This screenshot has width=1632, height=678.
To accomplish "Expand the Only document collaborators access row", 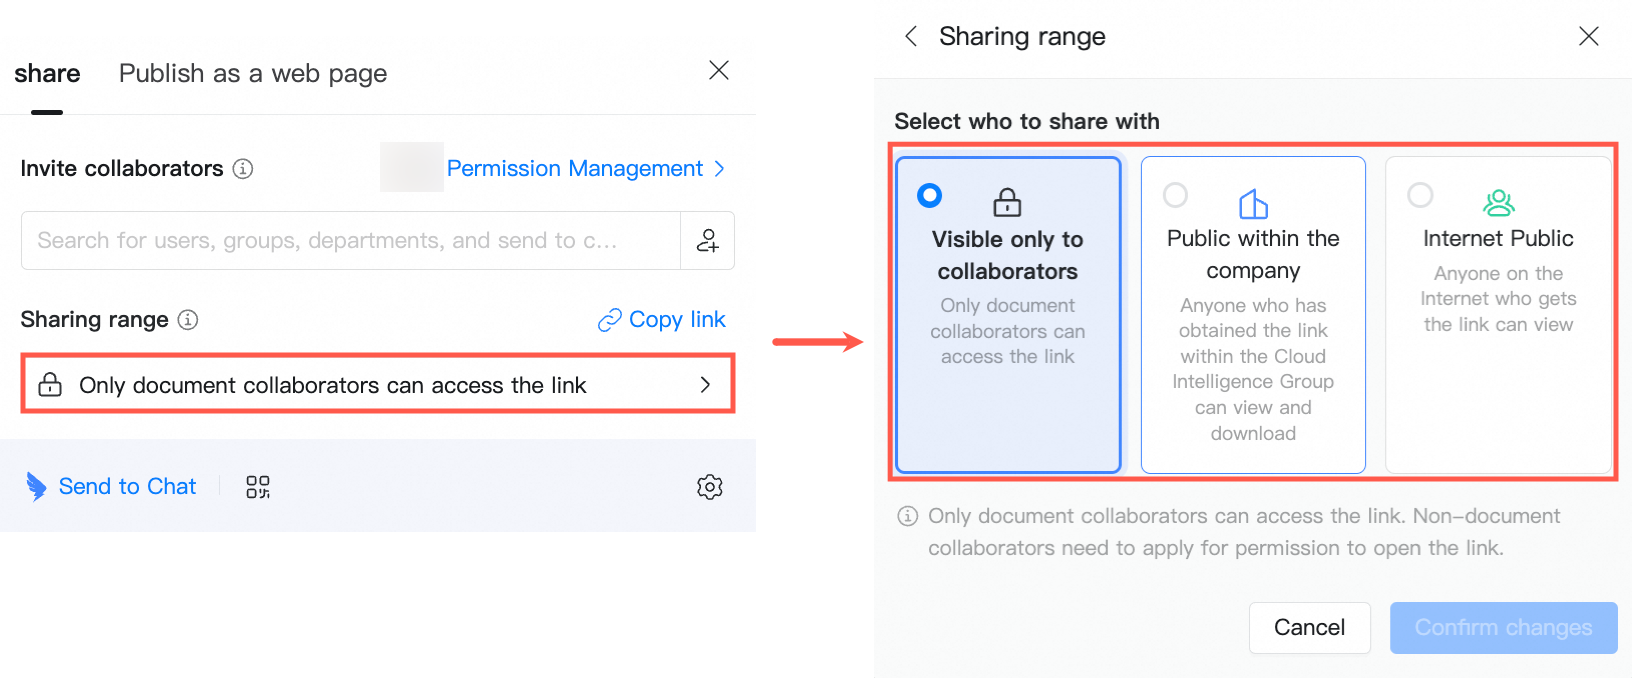I will tap(378, 385).
